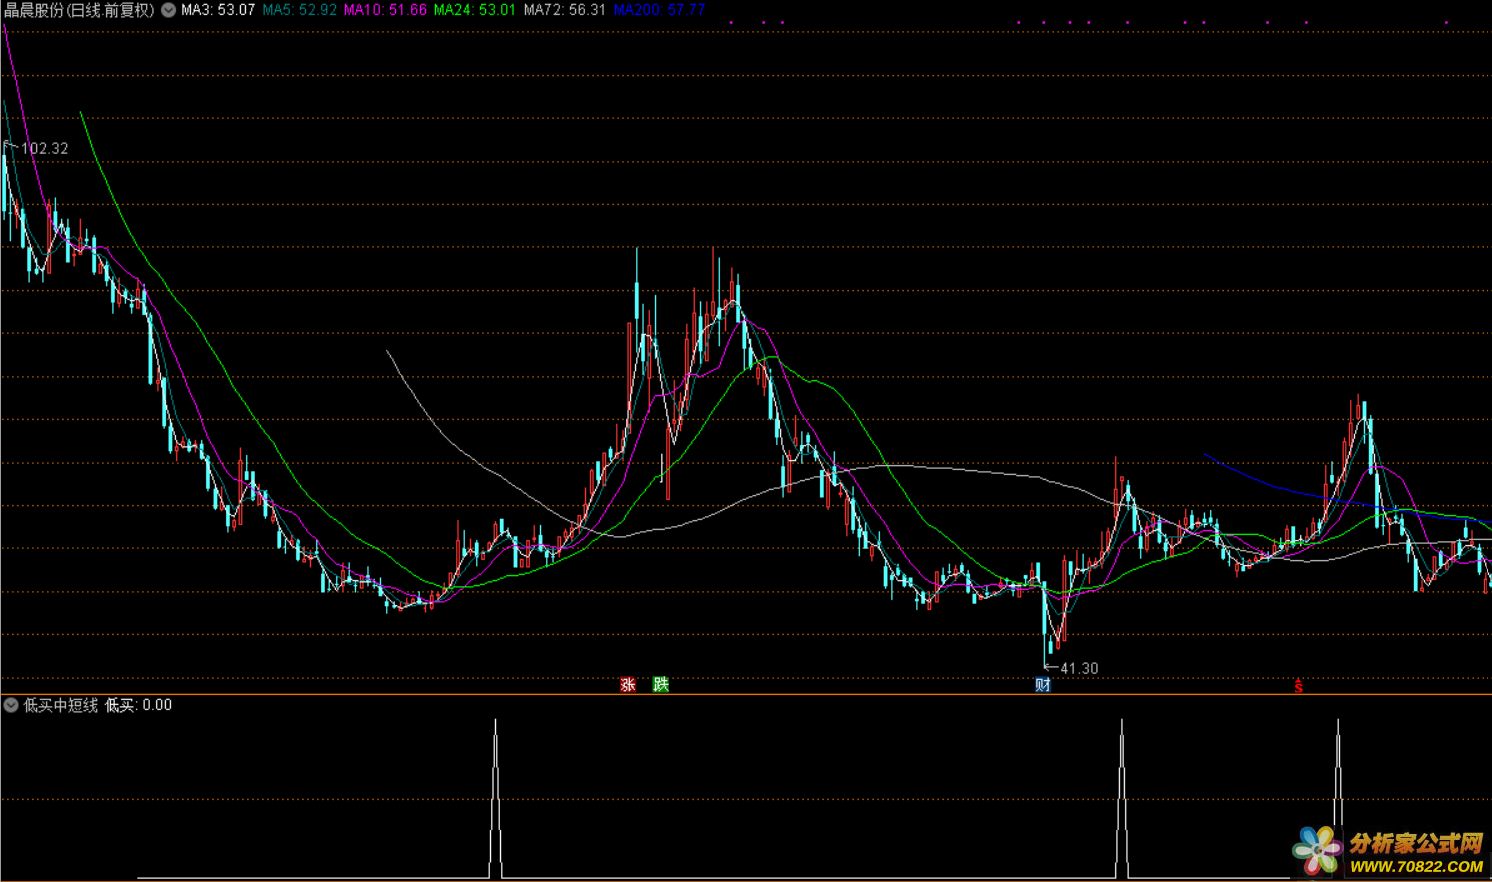
Task: Click the 41.30 low price label
Action: [x=1079, y=668]
